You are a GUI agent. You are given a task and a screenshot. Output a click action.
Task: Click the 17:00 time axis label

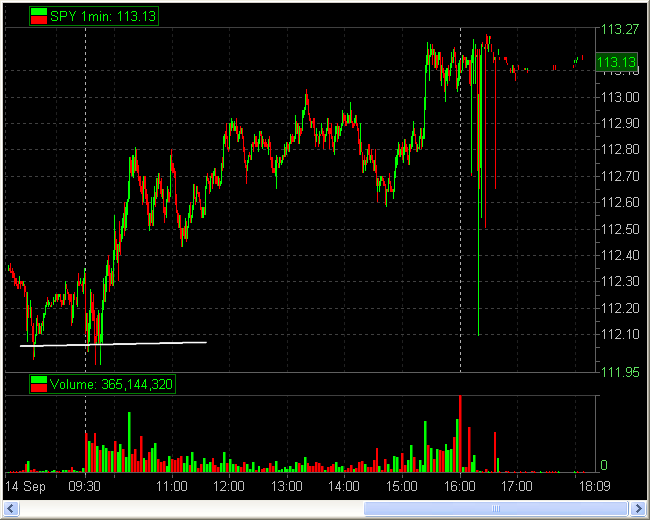tap(517, 486)
